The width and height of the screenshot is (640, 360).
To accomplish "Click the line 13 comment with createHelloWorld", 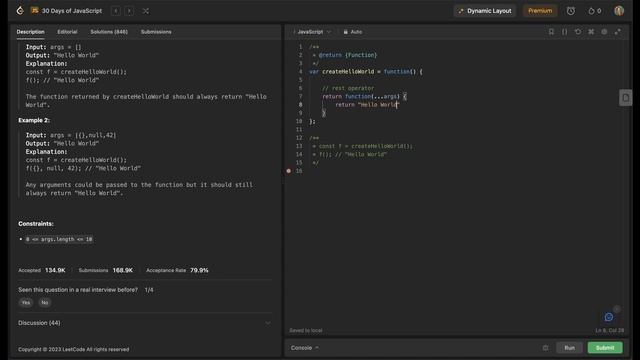I will 362,146.
